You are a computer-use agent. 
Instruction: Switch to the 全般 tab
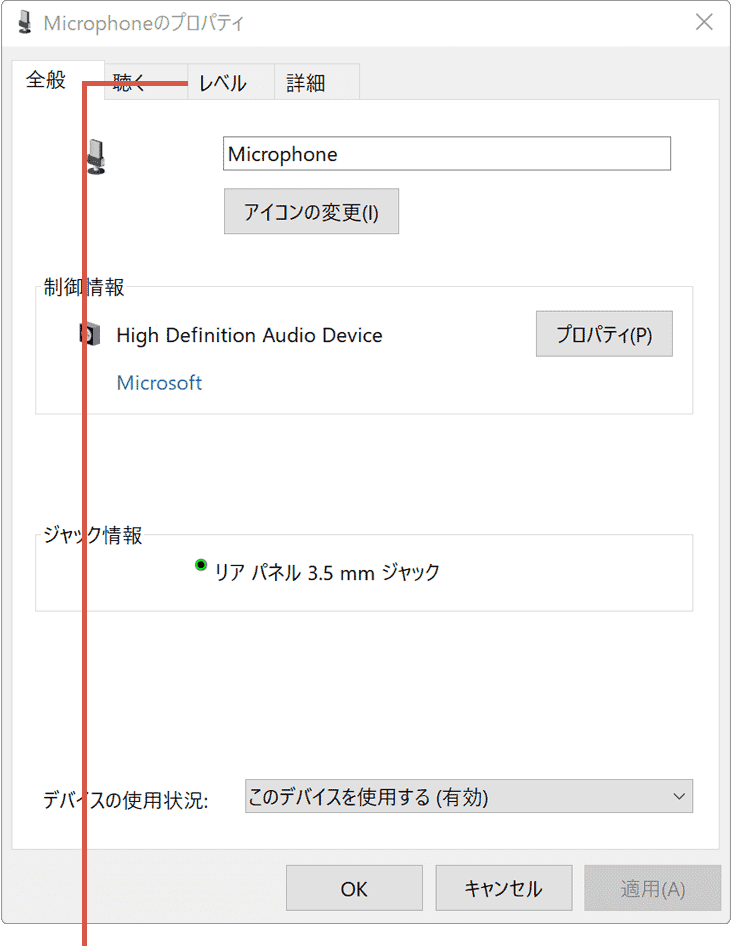(46, 81)
